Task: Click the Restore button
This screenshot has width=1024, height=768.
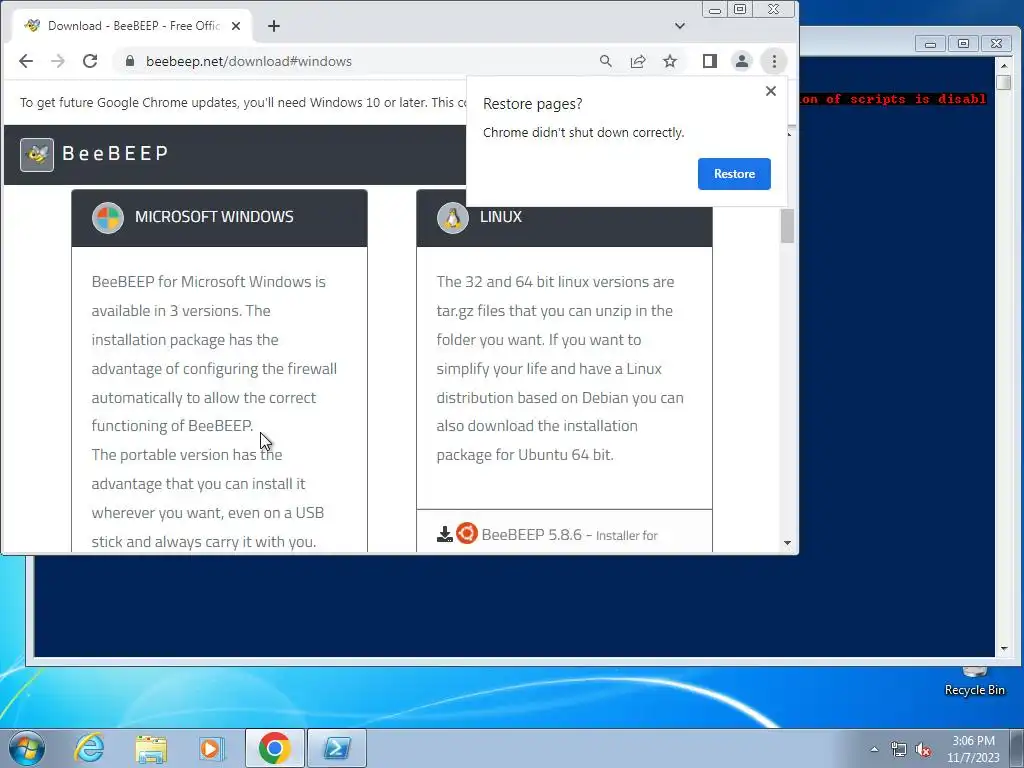Action: (x=734, y=174)
